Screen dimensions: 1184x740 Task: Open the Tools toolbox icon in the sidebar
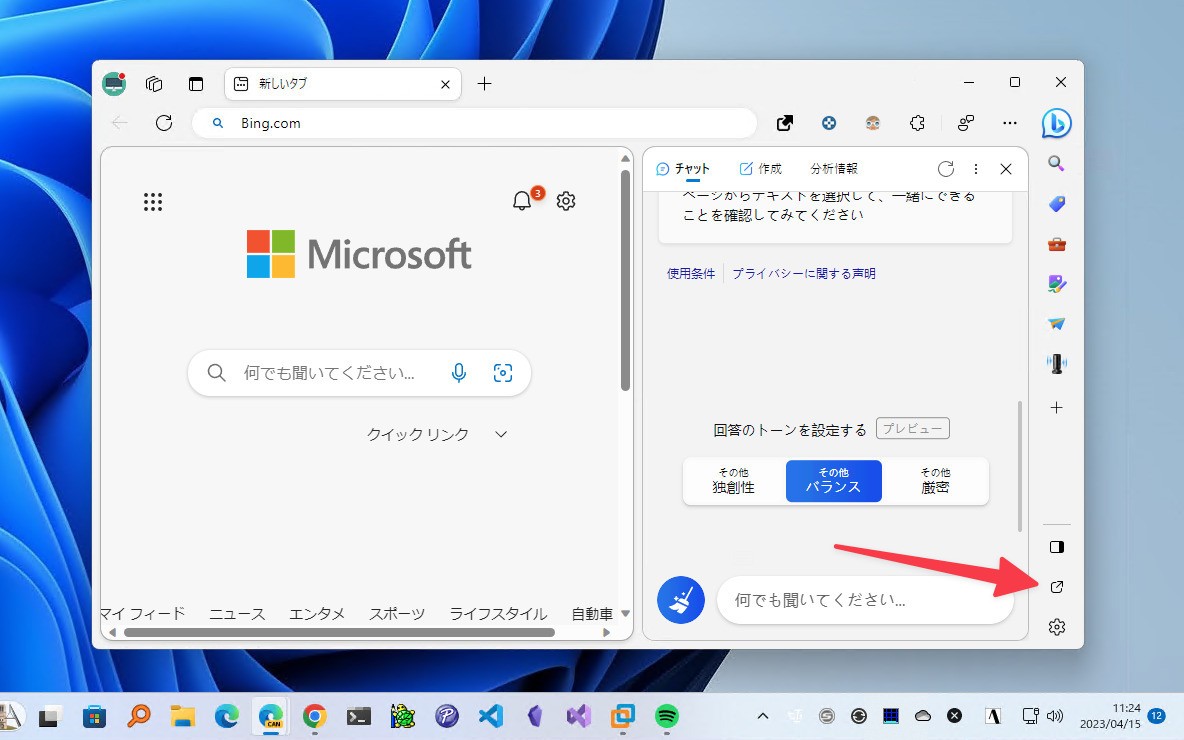pos(1056,243)
